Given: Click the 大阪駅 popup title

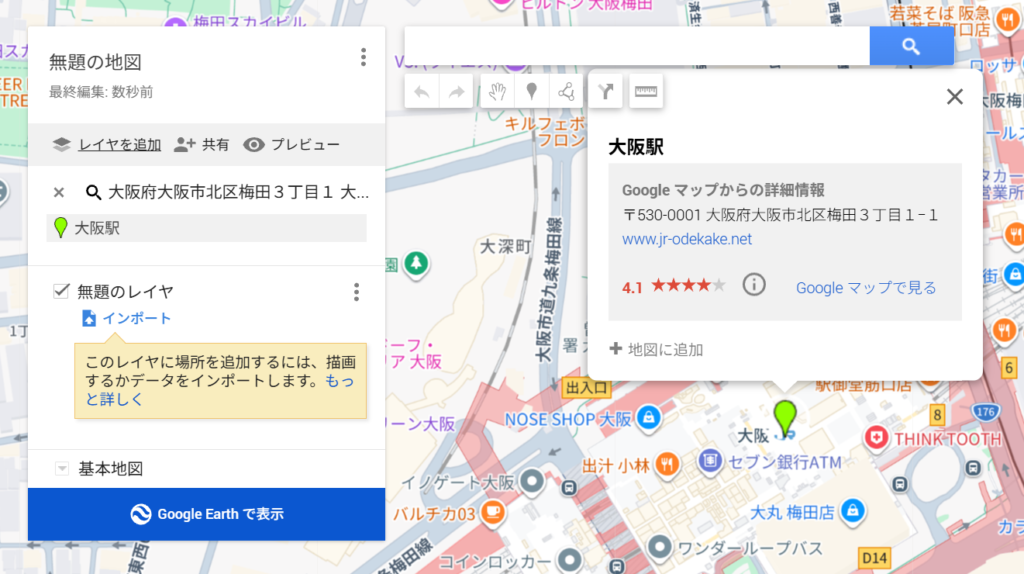Looking at the screenshot, I should [x=635, y=147].
